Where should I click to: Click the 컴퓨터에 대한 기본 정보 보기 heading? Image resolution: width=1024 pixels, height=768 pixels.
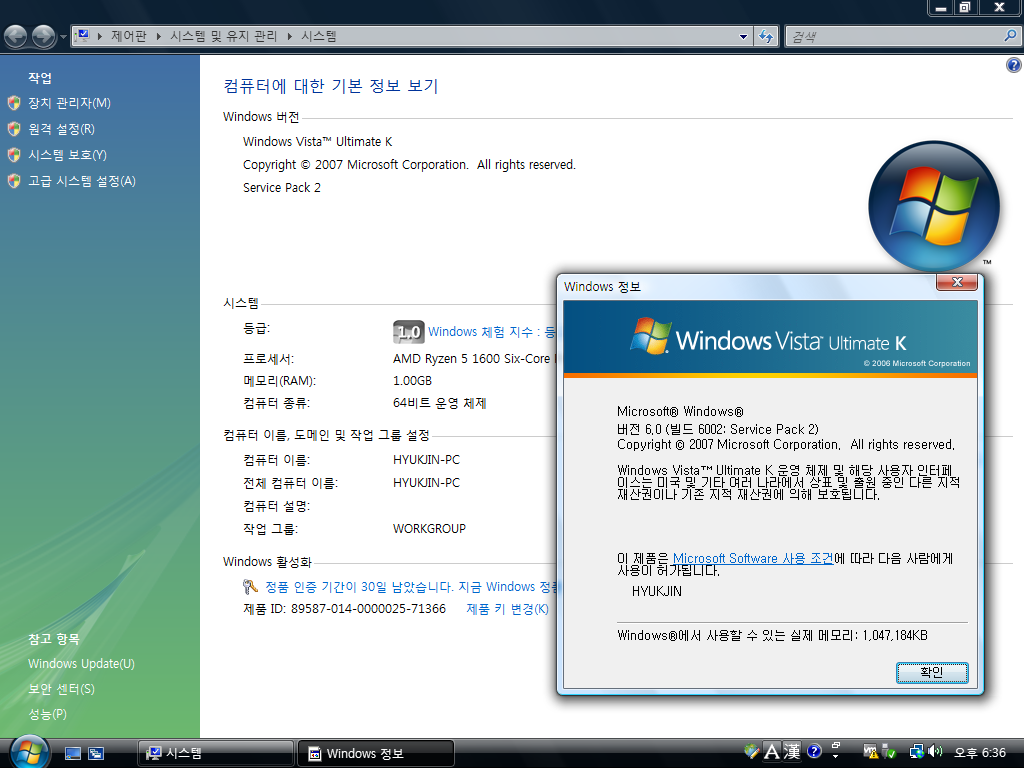point(330,86)
